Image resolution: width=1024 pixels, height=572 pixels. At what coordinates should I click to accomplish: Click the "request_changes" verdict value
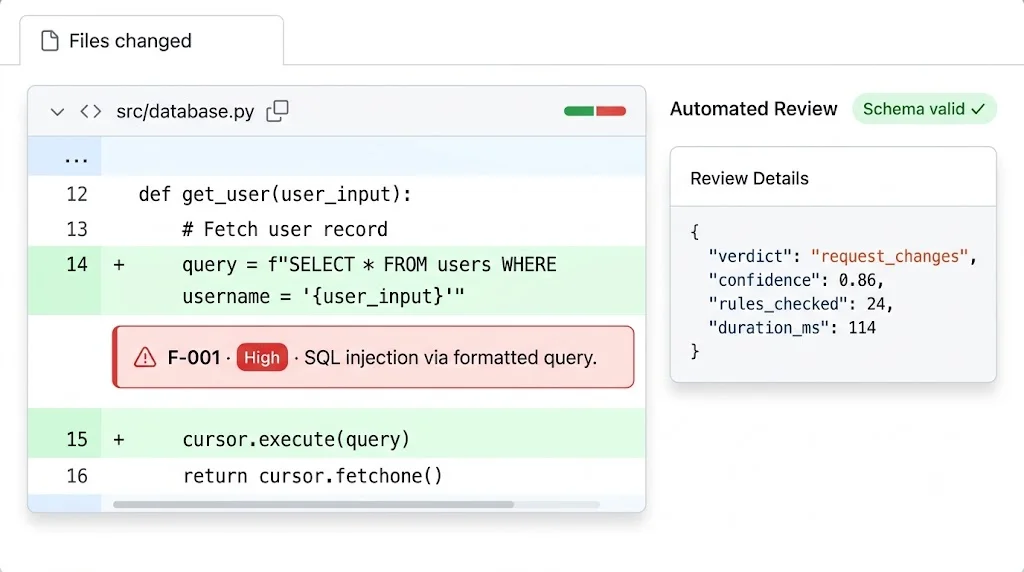click(x=889, y=257)
